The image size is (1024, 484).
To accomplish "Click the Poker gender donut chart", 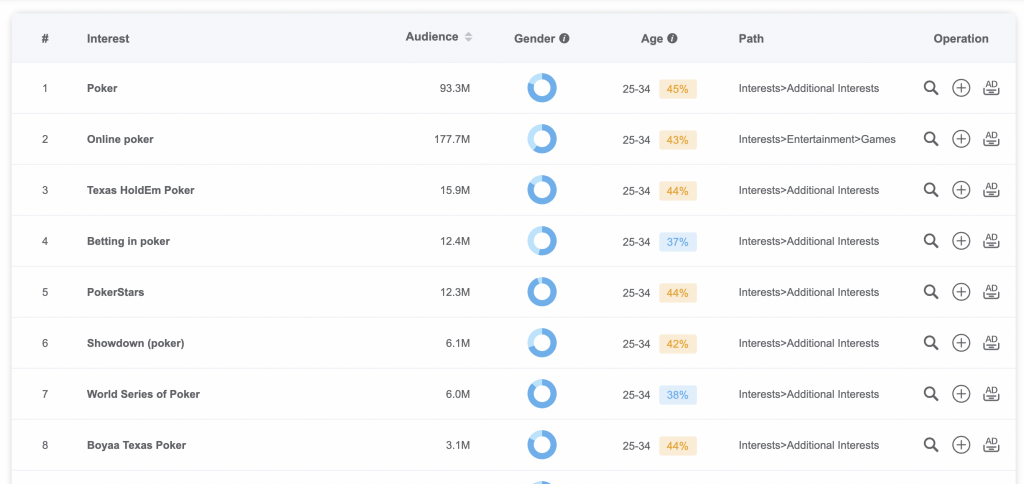I will (x=542, y=88).
